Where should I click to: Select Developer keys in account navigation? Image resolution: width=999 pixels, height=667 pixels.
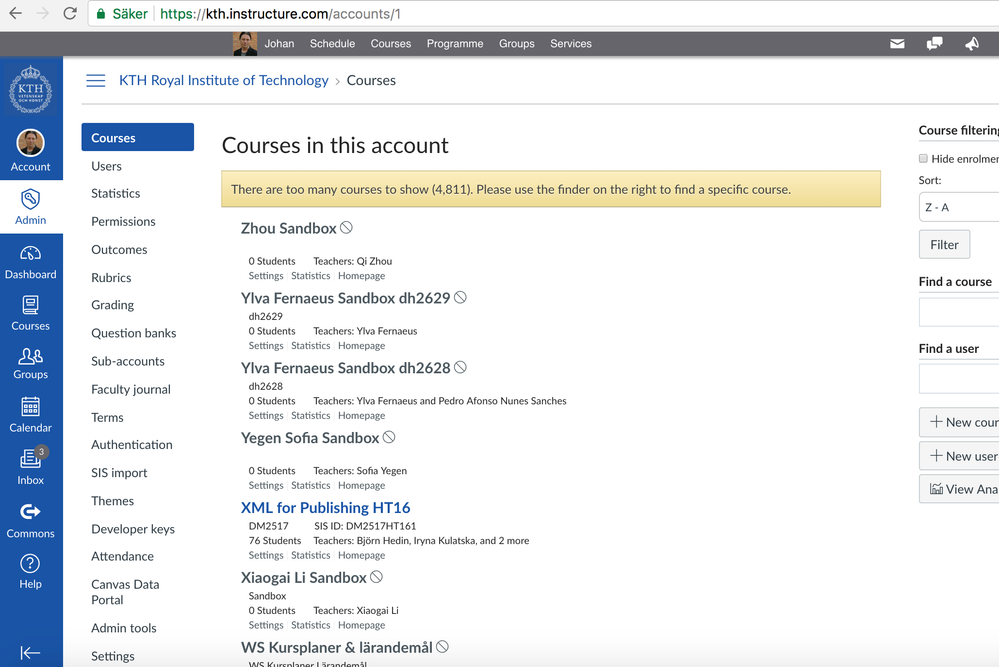(133, 529)
